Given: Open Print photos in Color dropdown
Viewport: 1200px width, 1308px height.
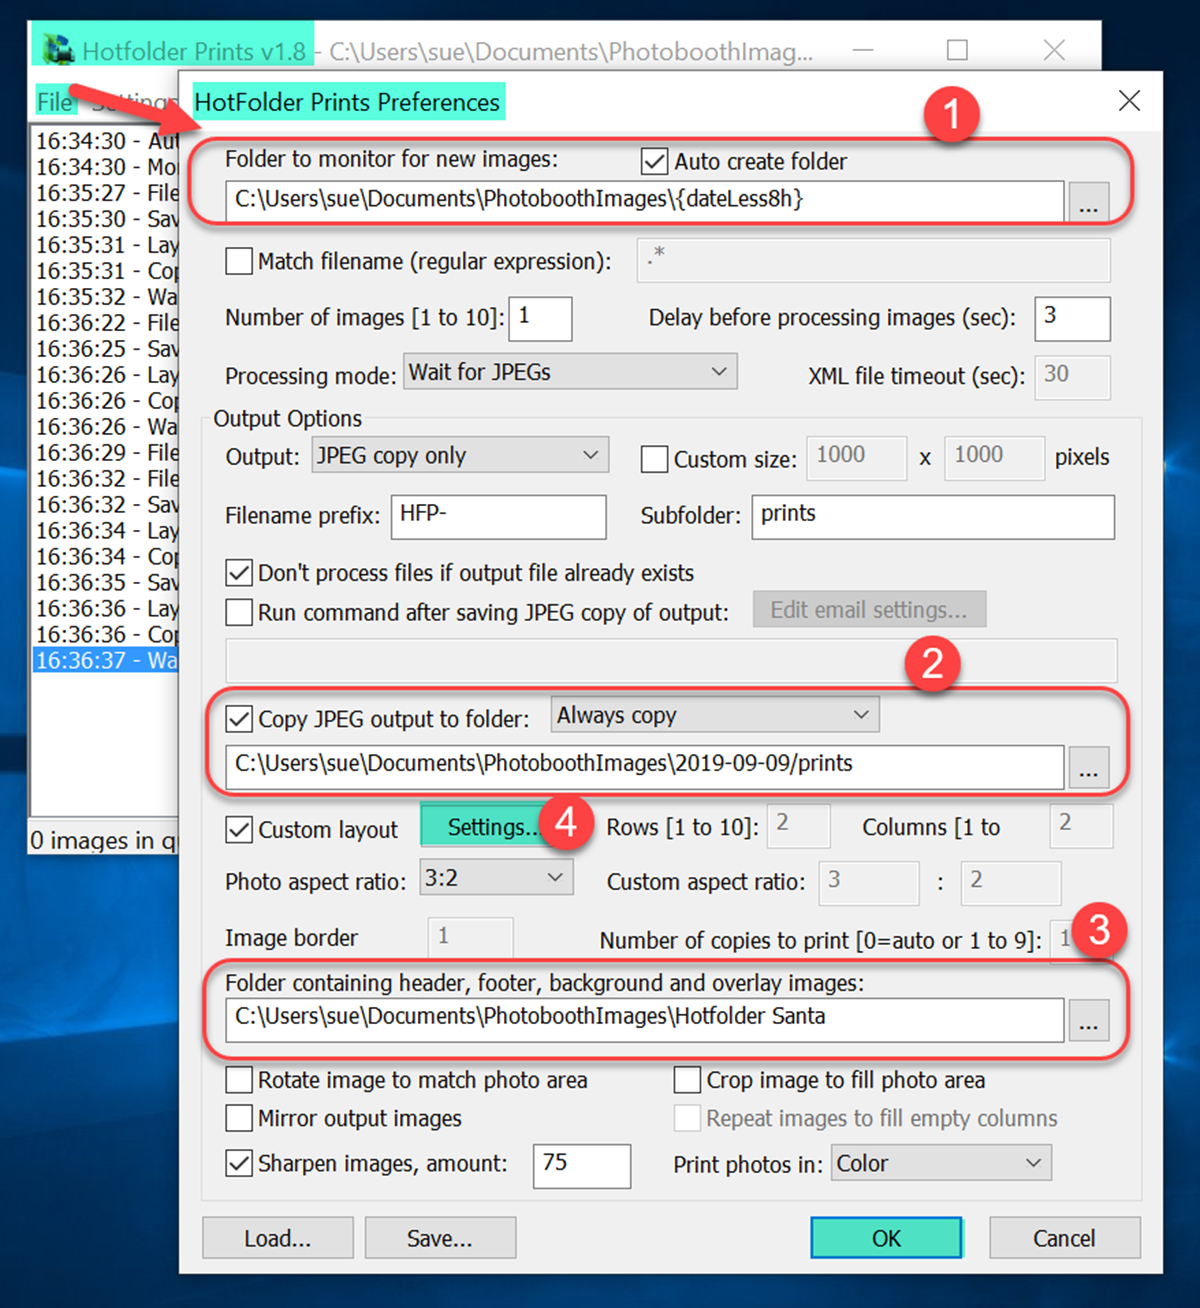Looking at the screenshot, I should tap(941, 1163).
